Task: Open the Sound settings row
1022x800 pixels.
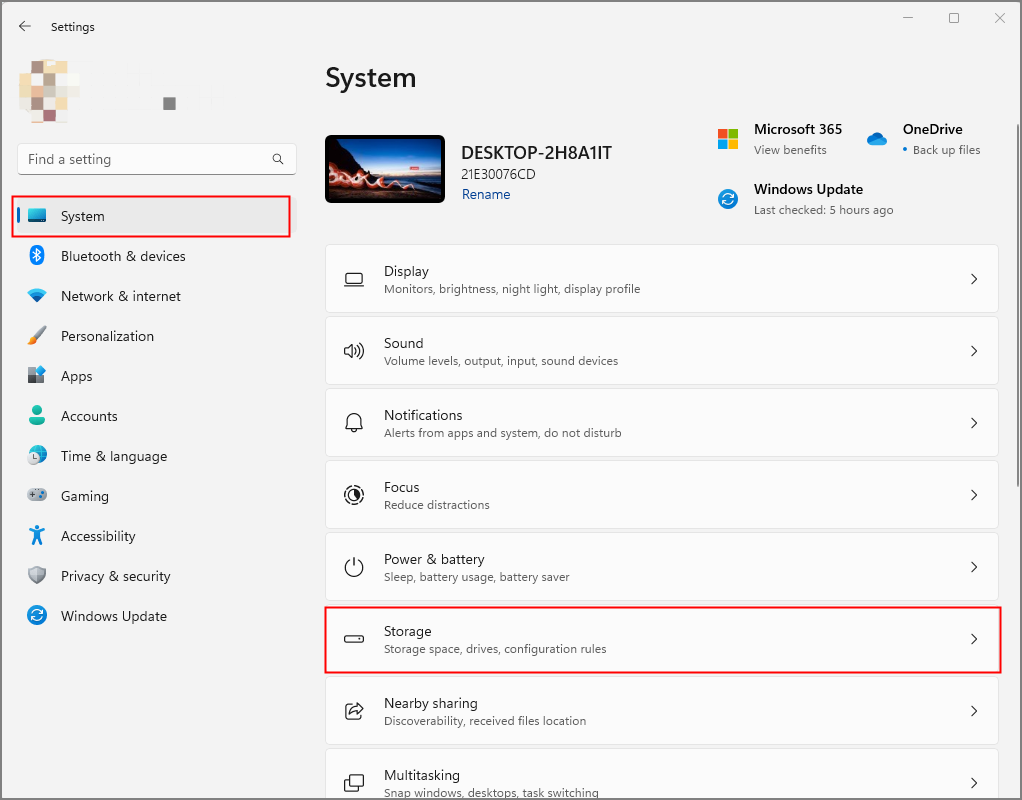Action: 661,350
